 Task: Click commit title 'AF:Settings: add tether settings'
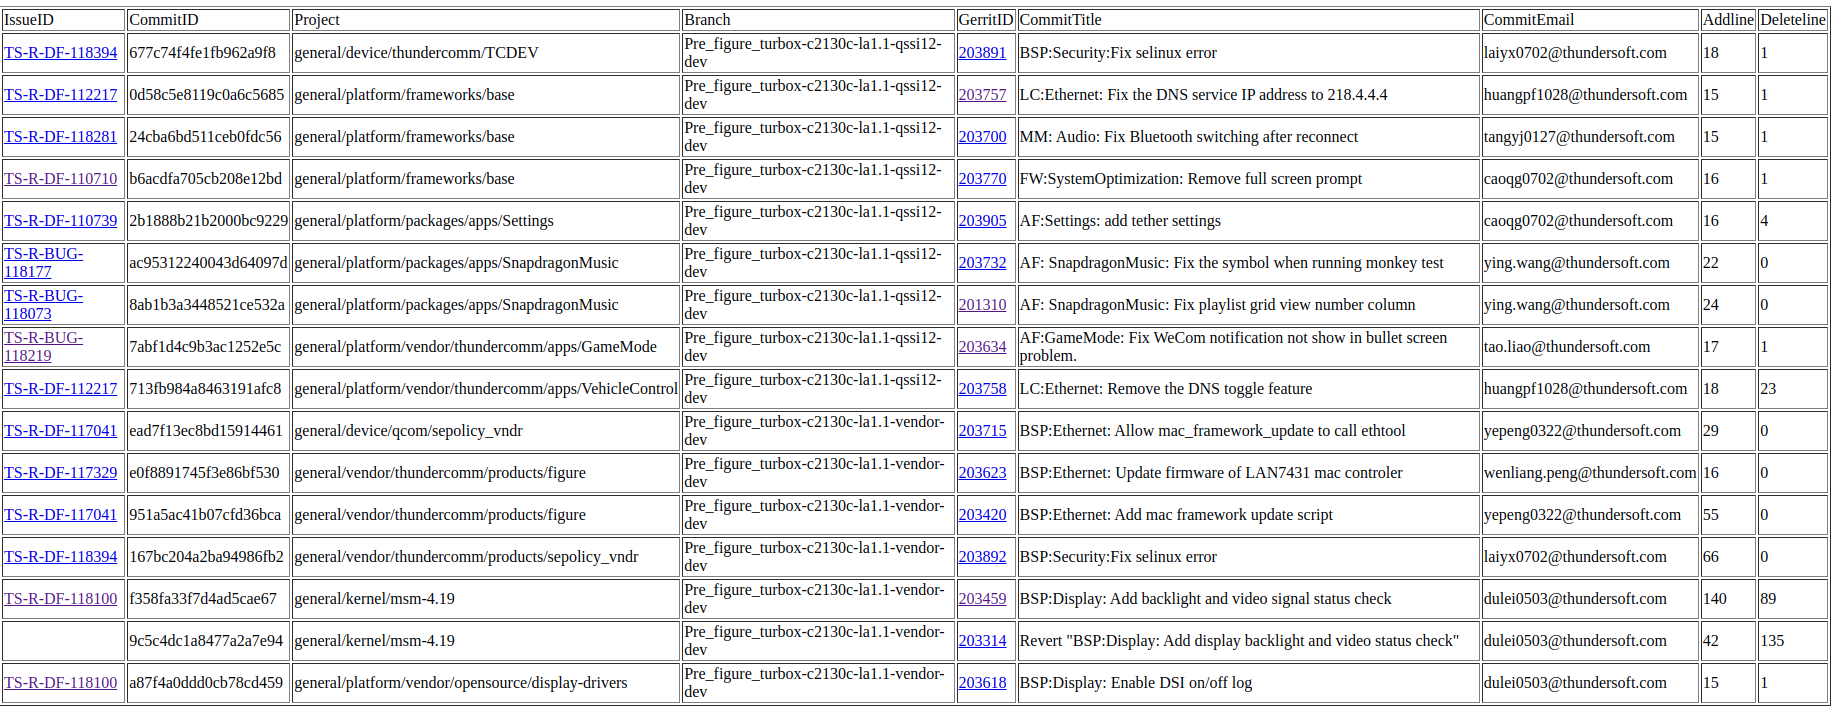(1120, 221)
